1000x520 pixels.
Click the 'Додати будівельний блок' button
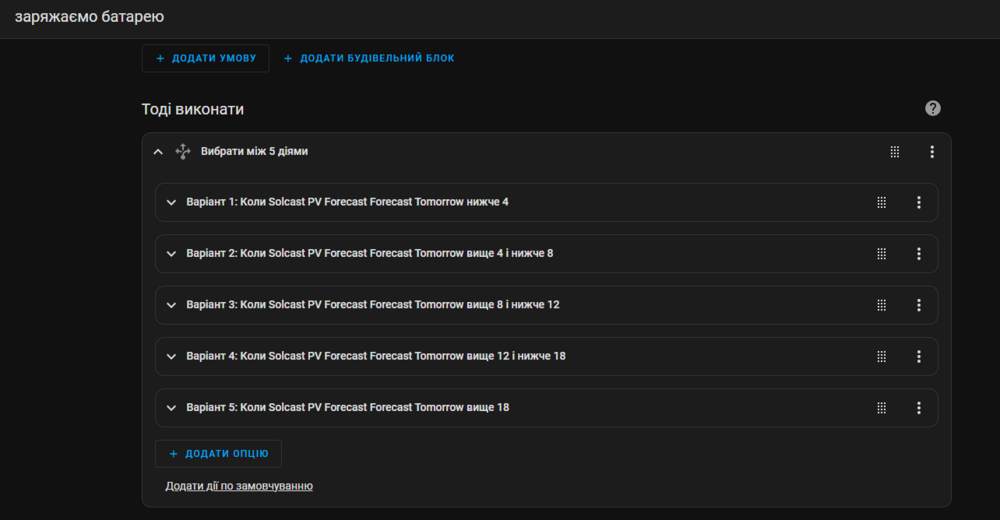click(x=369, y=58)
